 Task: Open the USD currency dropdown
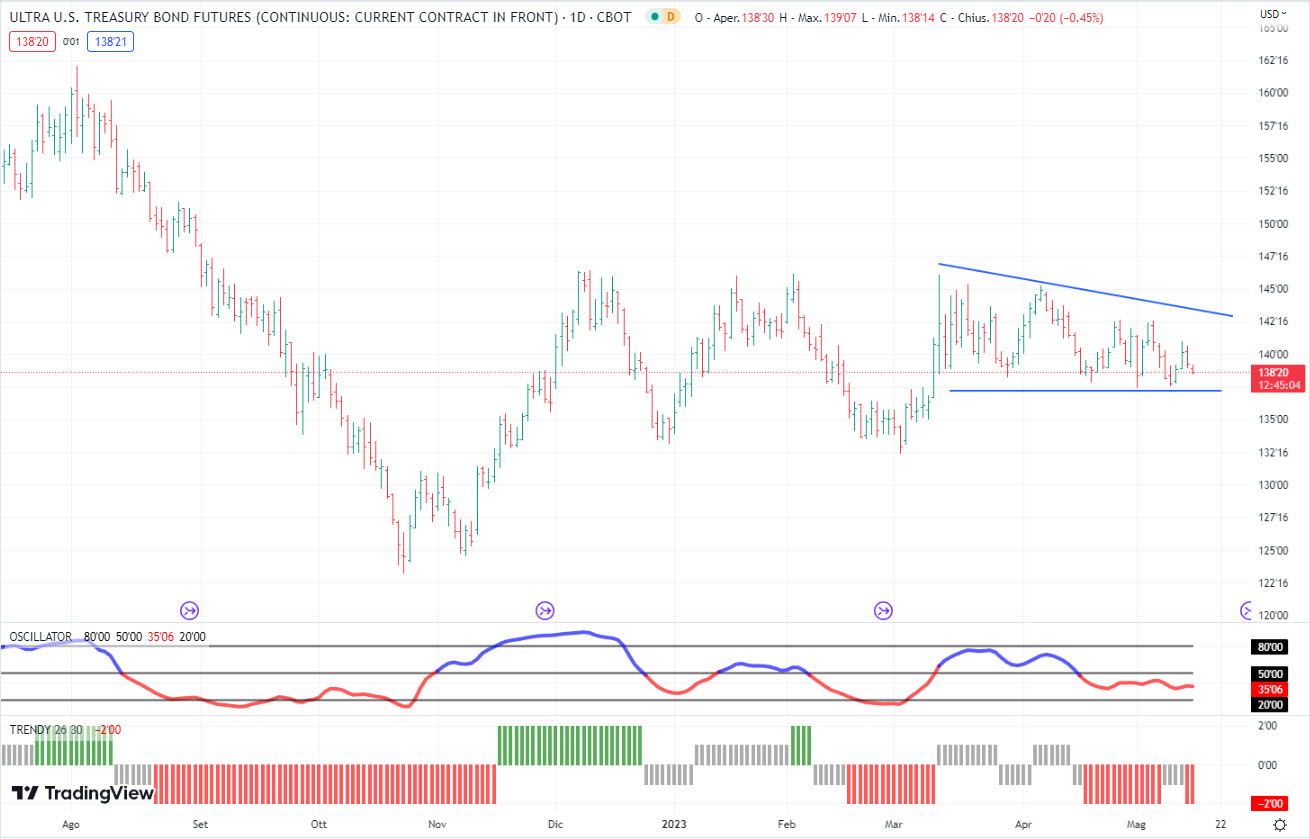(1272, 14)
